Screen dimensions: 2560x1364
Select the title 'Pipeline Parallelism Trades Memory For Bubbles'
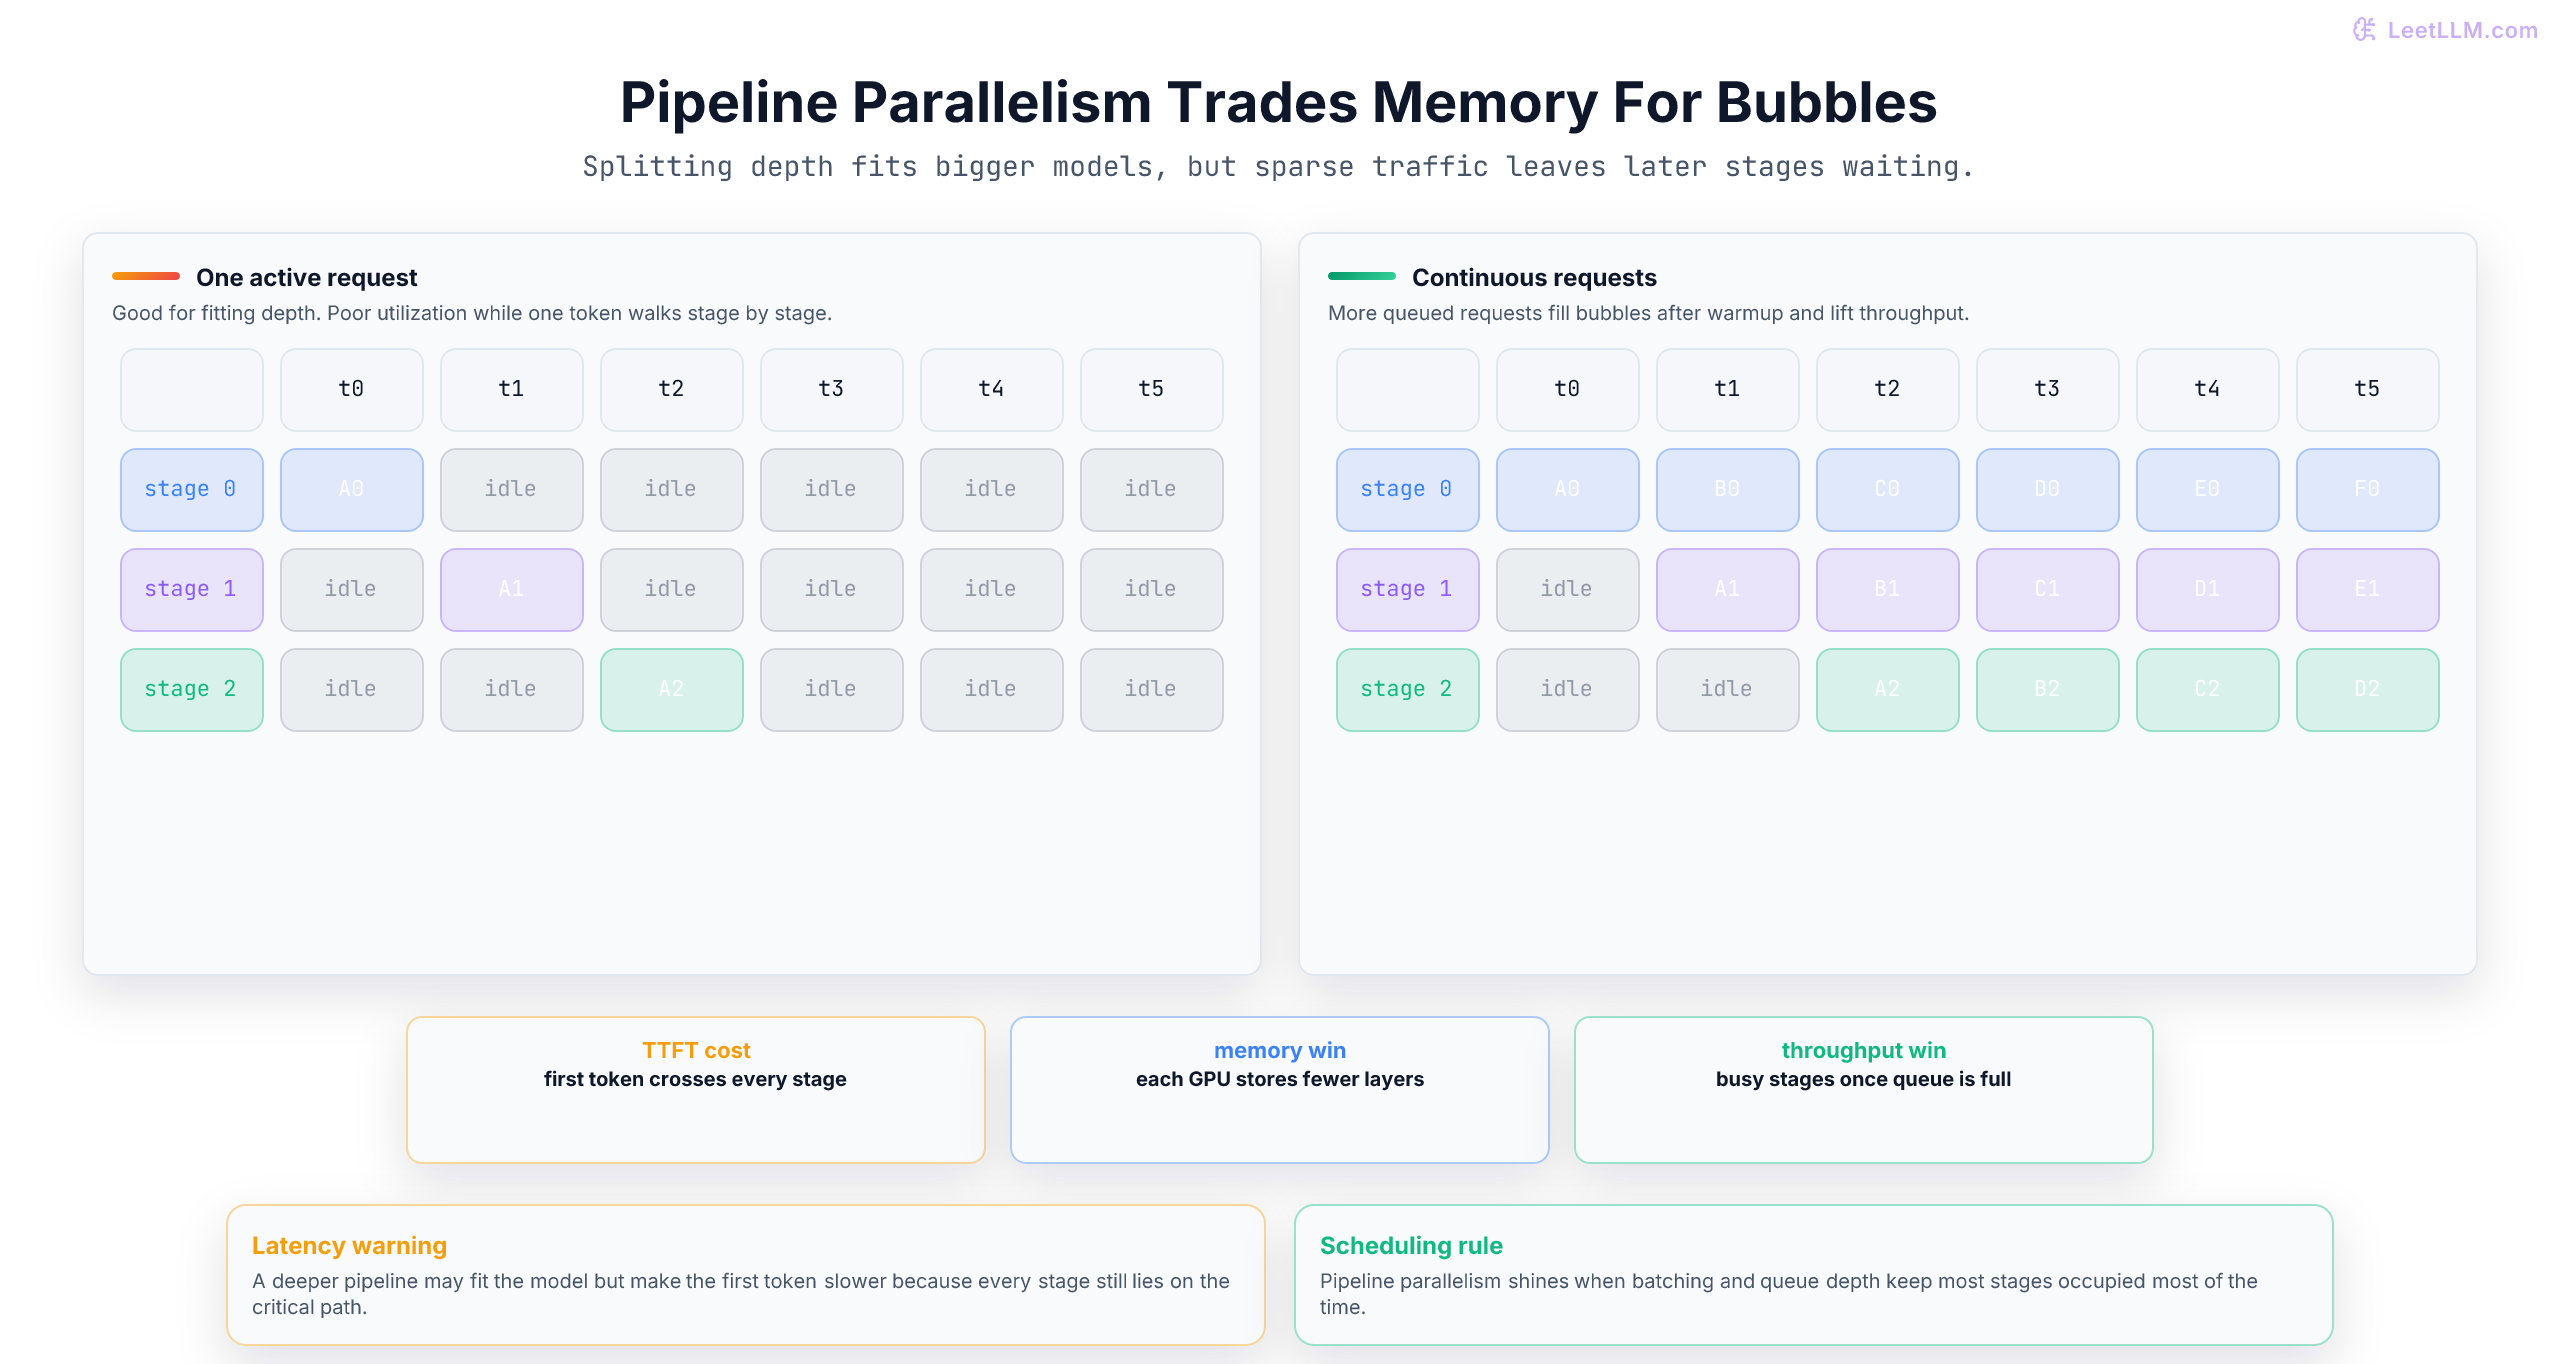pos(1278,102)
